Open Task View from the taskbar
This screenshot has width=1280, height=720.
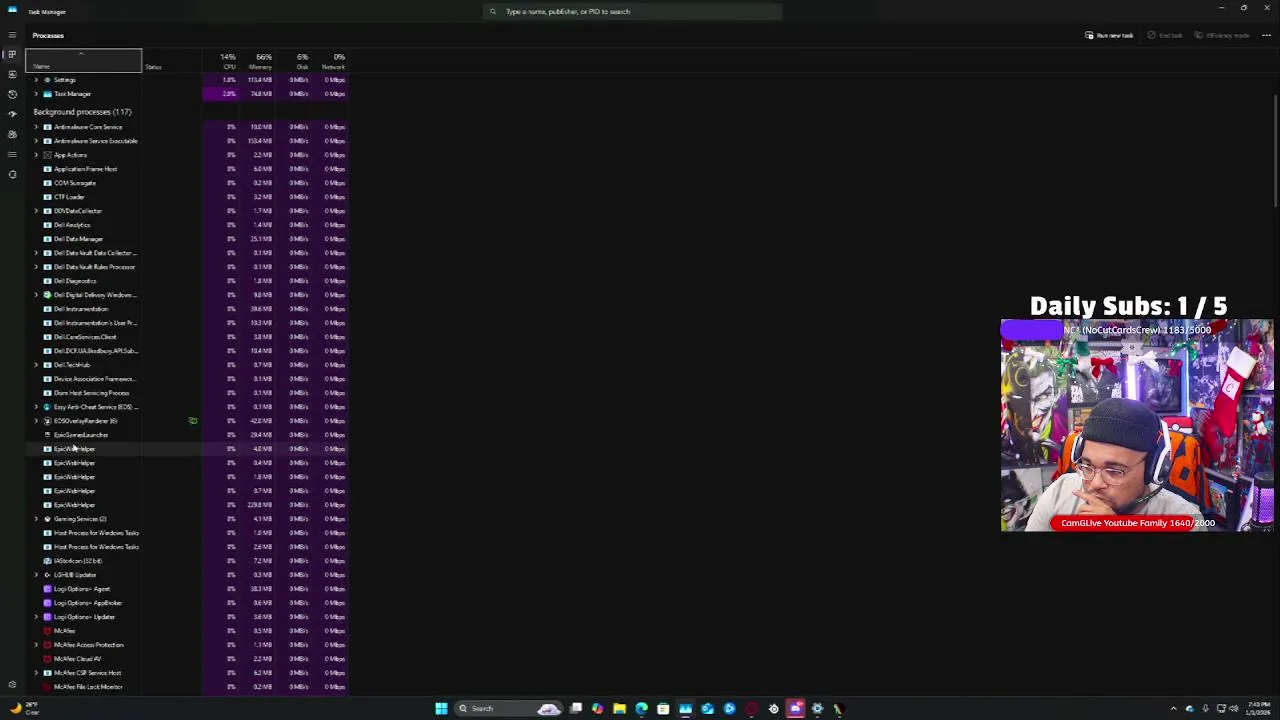[x=576, y=708]
